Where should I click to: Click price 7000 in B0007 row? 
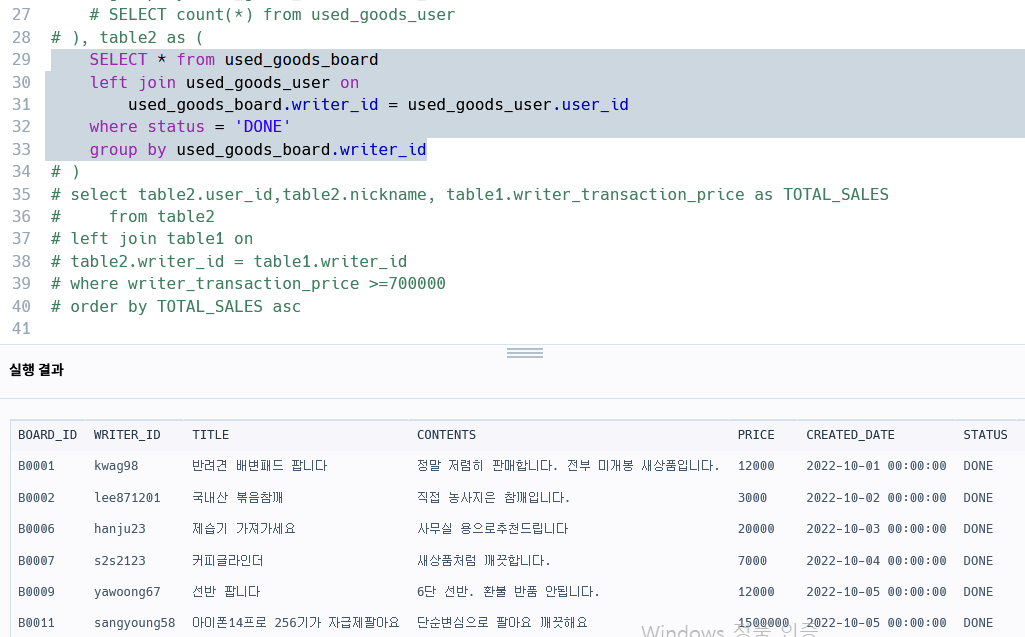[x=752, y=560]
